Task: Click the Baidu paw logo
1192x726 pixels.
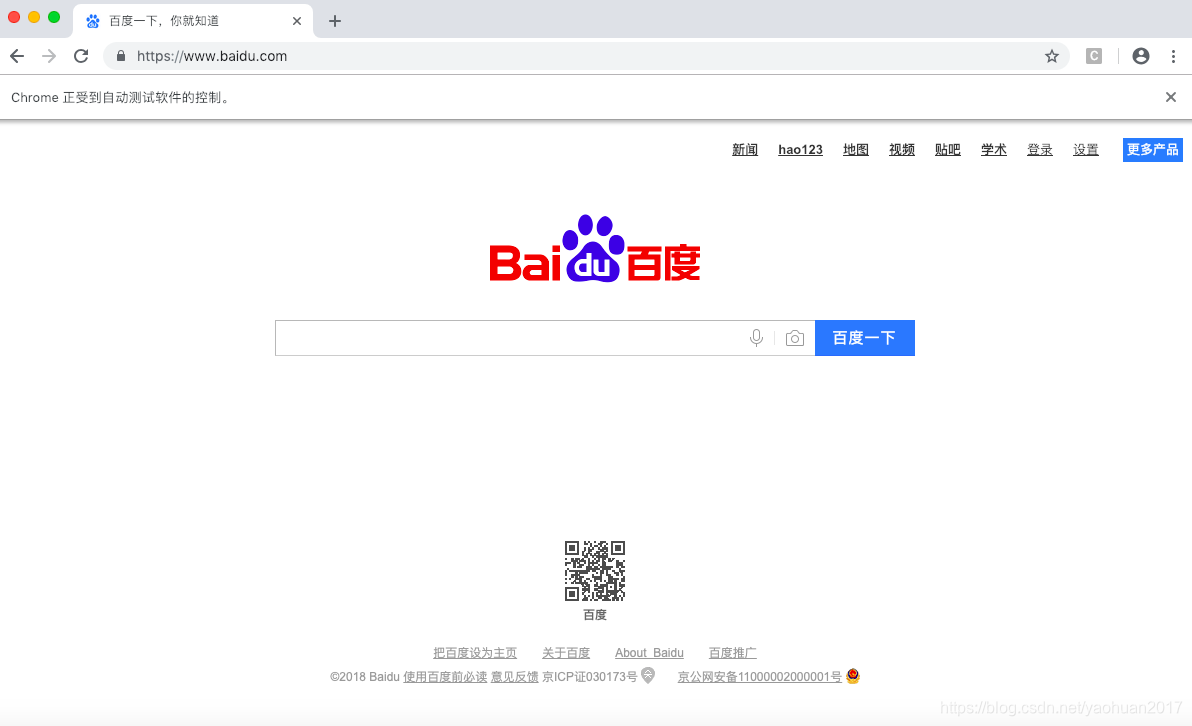Action: pos(594,249)
